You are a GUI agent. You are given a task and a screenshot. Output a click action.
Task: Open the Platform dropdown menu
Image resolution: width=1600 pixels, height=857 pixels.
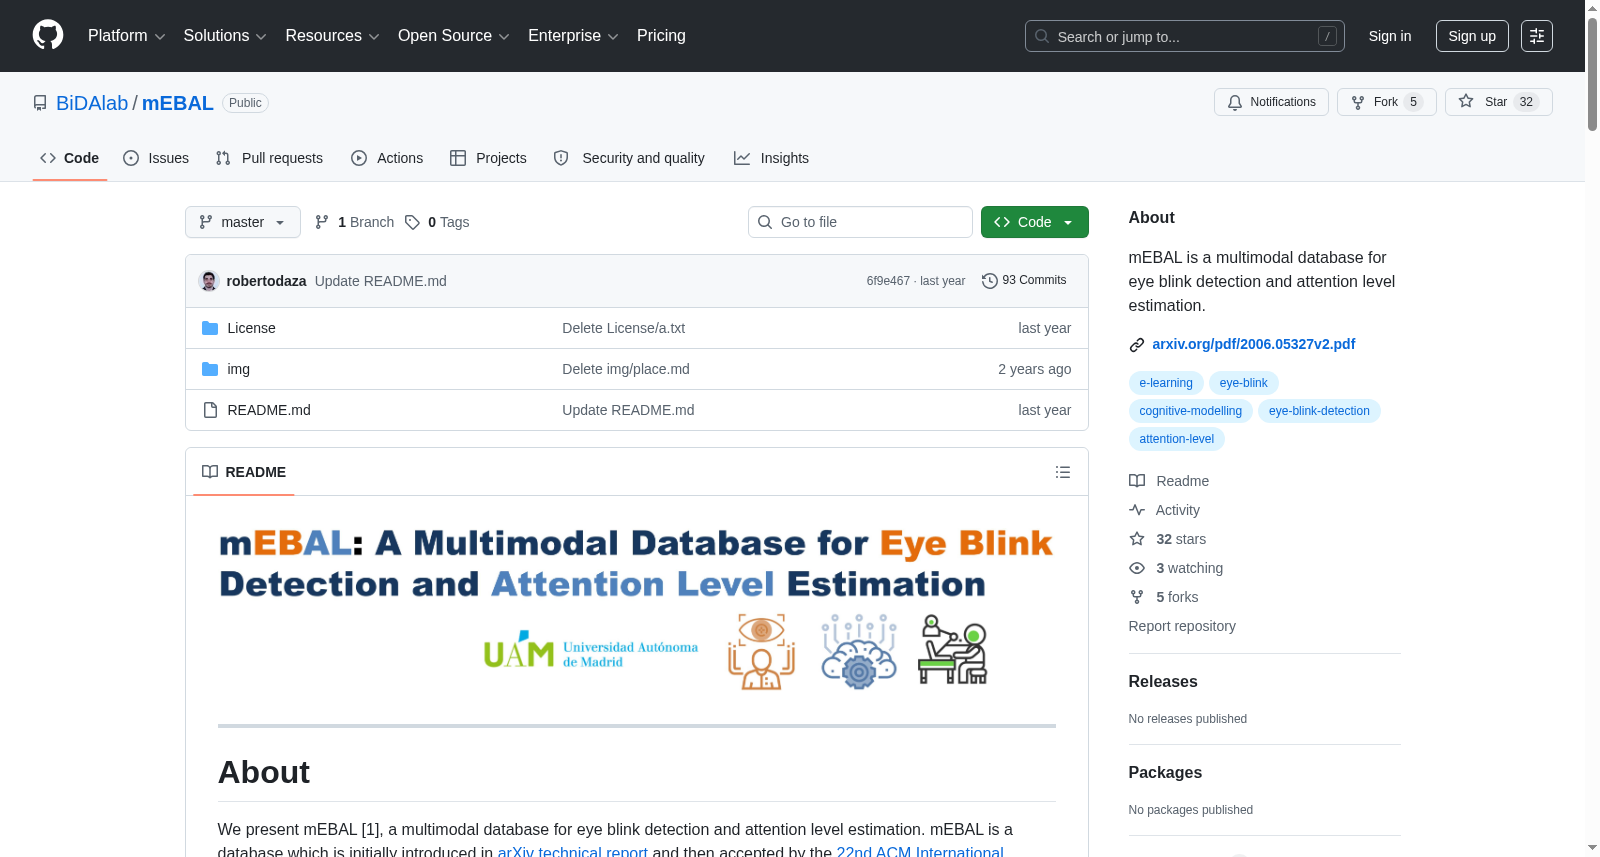click(x=126, y=36)
